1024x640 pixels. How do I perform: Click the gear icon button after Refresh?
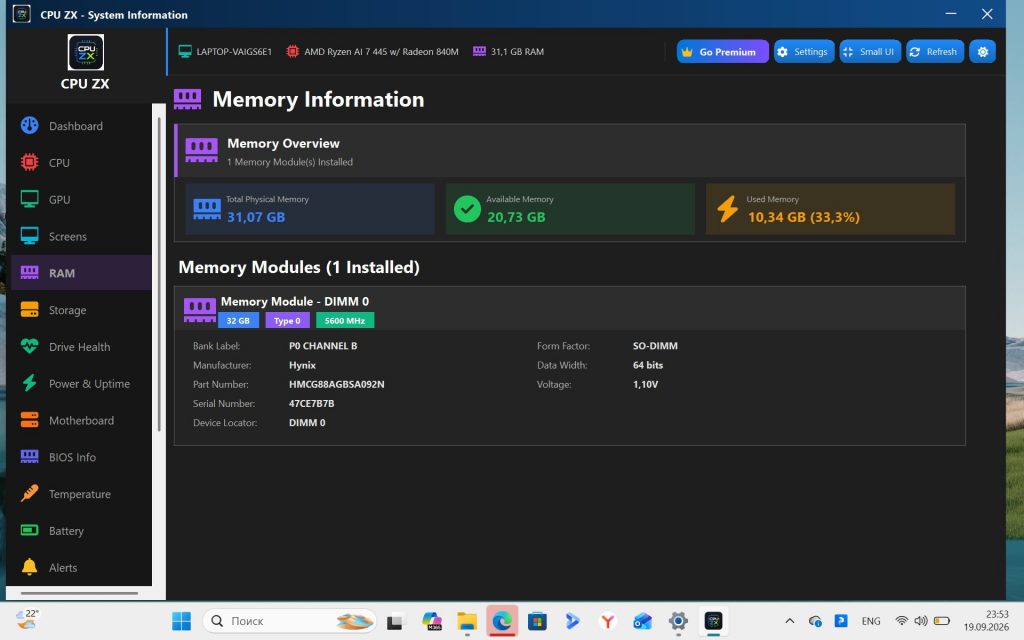pyautogui.click(x=982, y=52)
